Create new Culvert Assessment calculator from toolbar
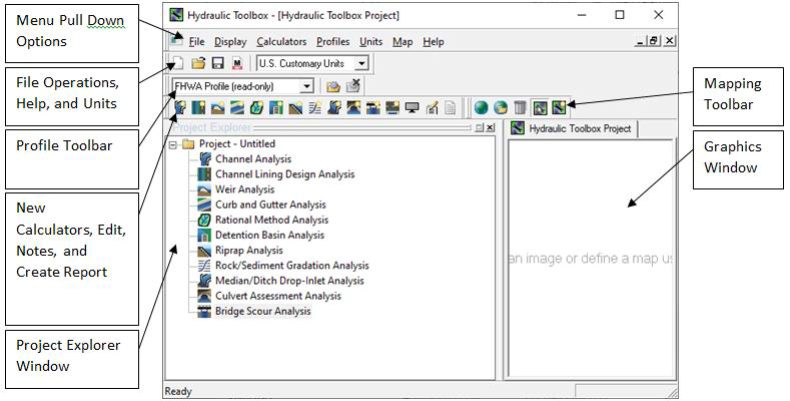The height and width of the screenshot is (401, 790). tap(353, 107)
